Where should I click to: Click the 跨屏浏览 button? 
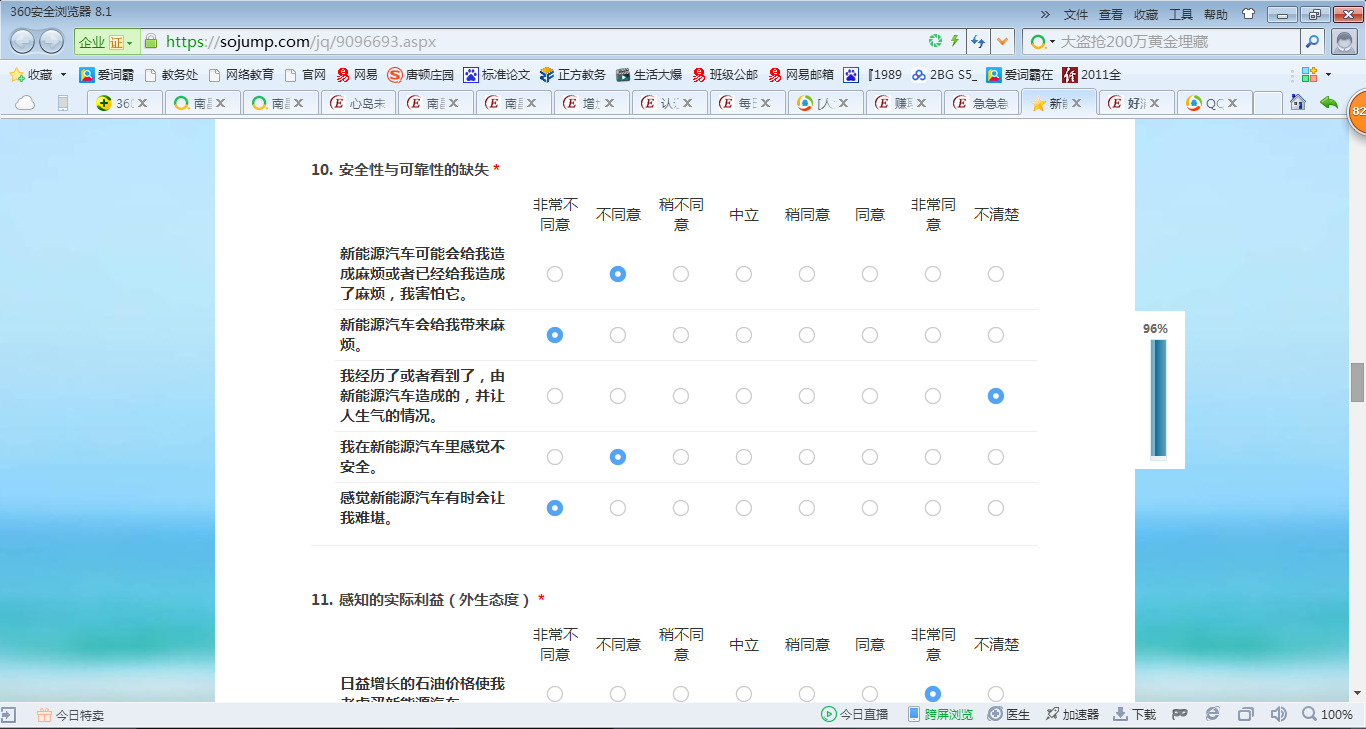point(940,714)
